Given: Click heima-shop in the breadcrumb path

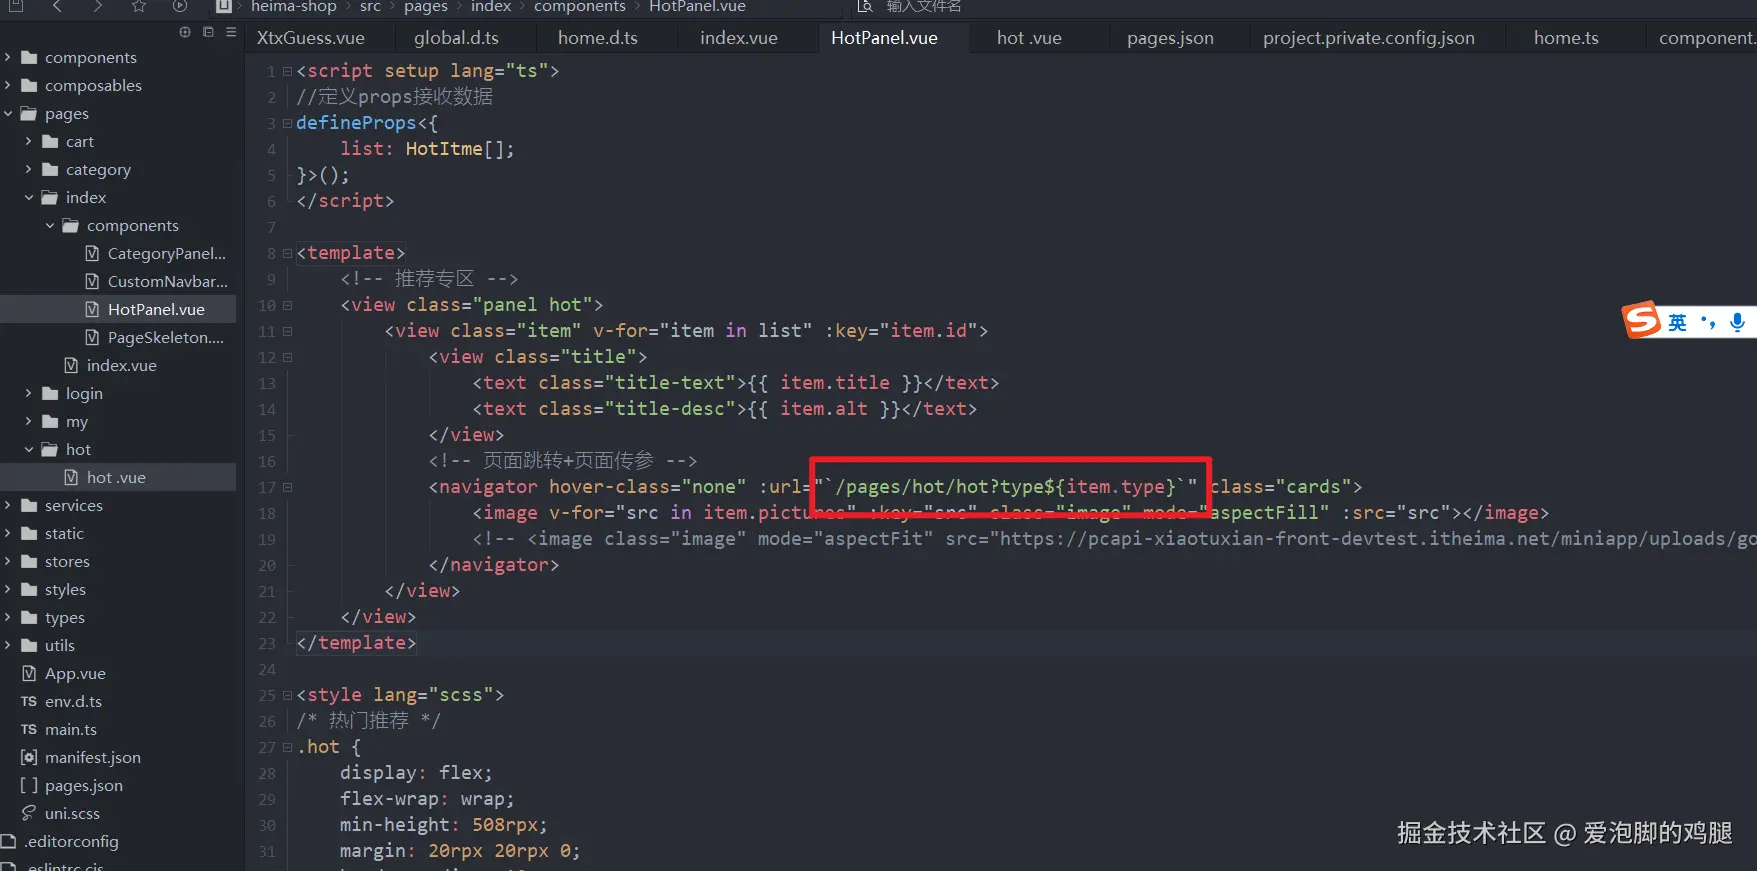Looking at the screenshot, I should (294, 6).
